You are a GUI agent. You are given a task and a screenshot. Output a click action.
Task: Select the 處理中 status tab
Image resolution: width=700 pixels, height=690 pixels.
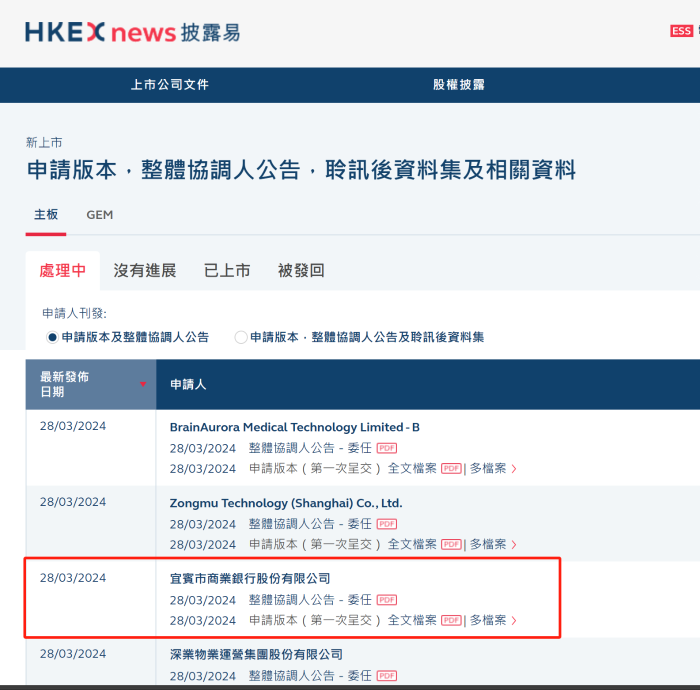tap(62, 270)
